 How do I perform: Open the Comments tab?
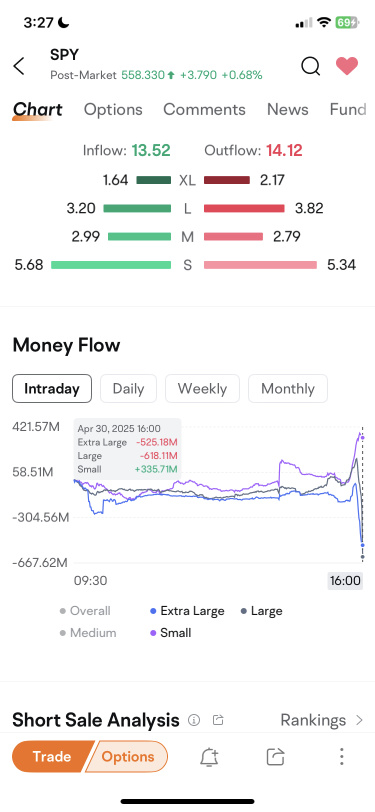[x=204, y=109]
